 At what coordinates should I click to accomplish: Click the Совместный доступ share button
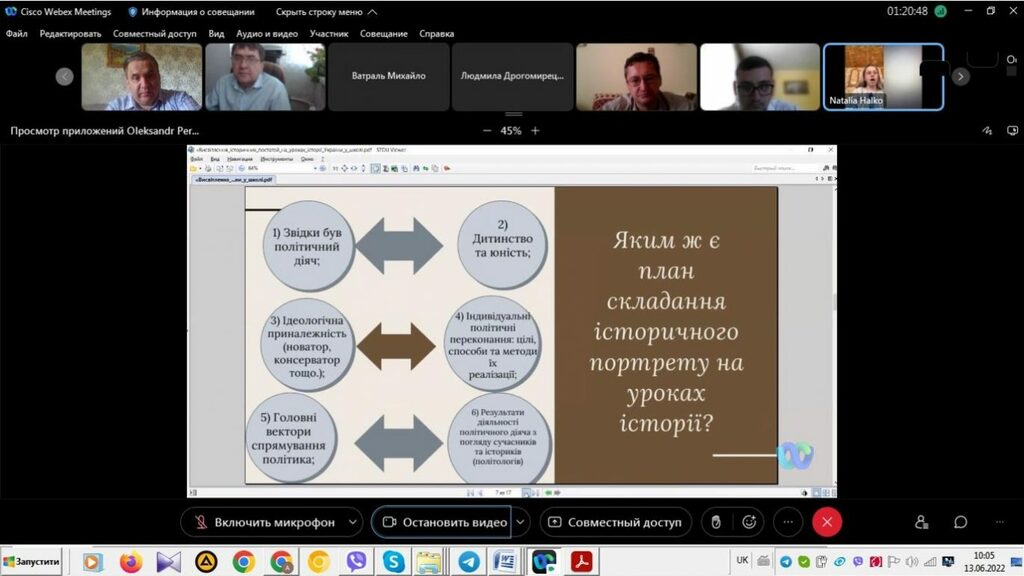pyautogui.click(x=615, y=522)
